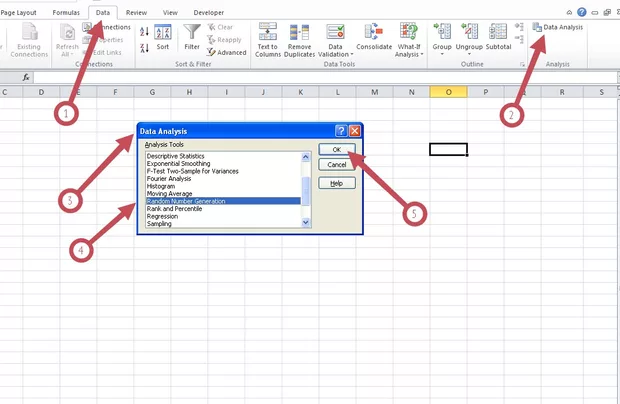Click the dialog's question mark icon

click(341, 131)
